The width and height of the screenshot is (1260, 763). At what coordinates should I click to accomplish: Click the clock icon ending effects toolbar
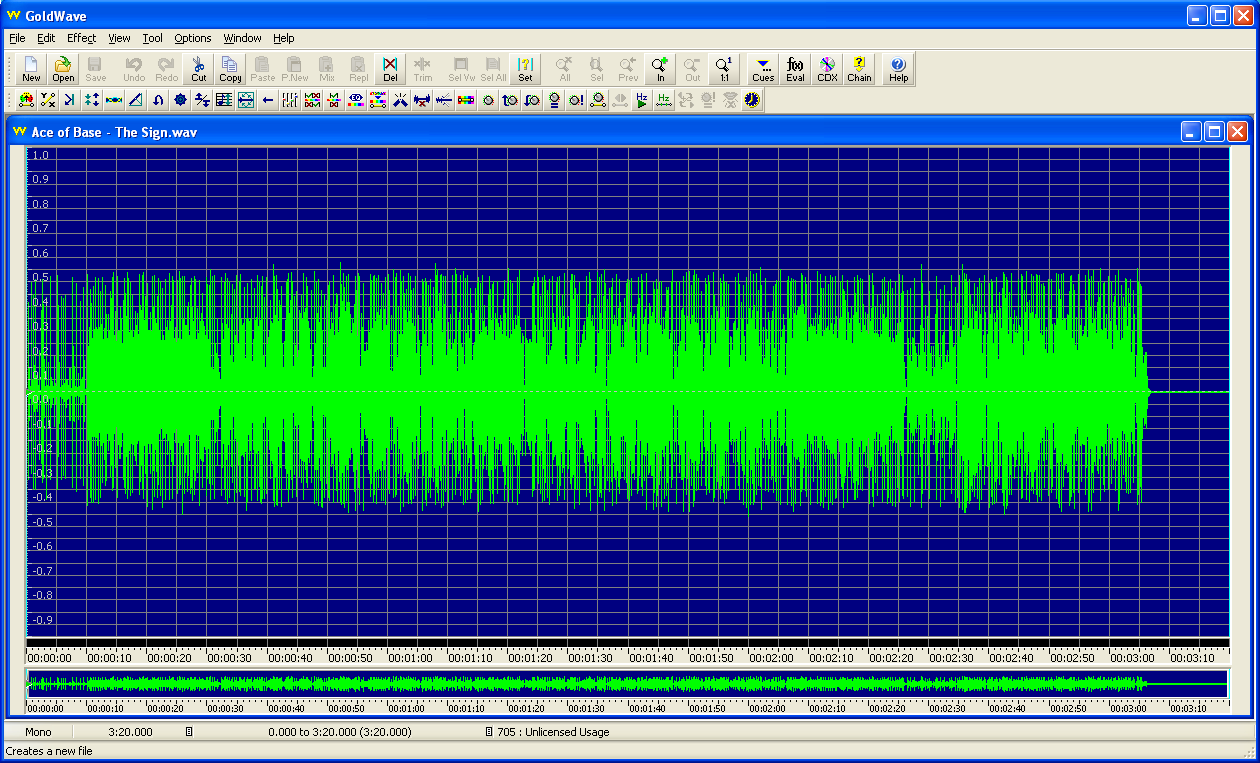[x=752, y=100]
